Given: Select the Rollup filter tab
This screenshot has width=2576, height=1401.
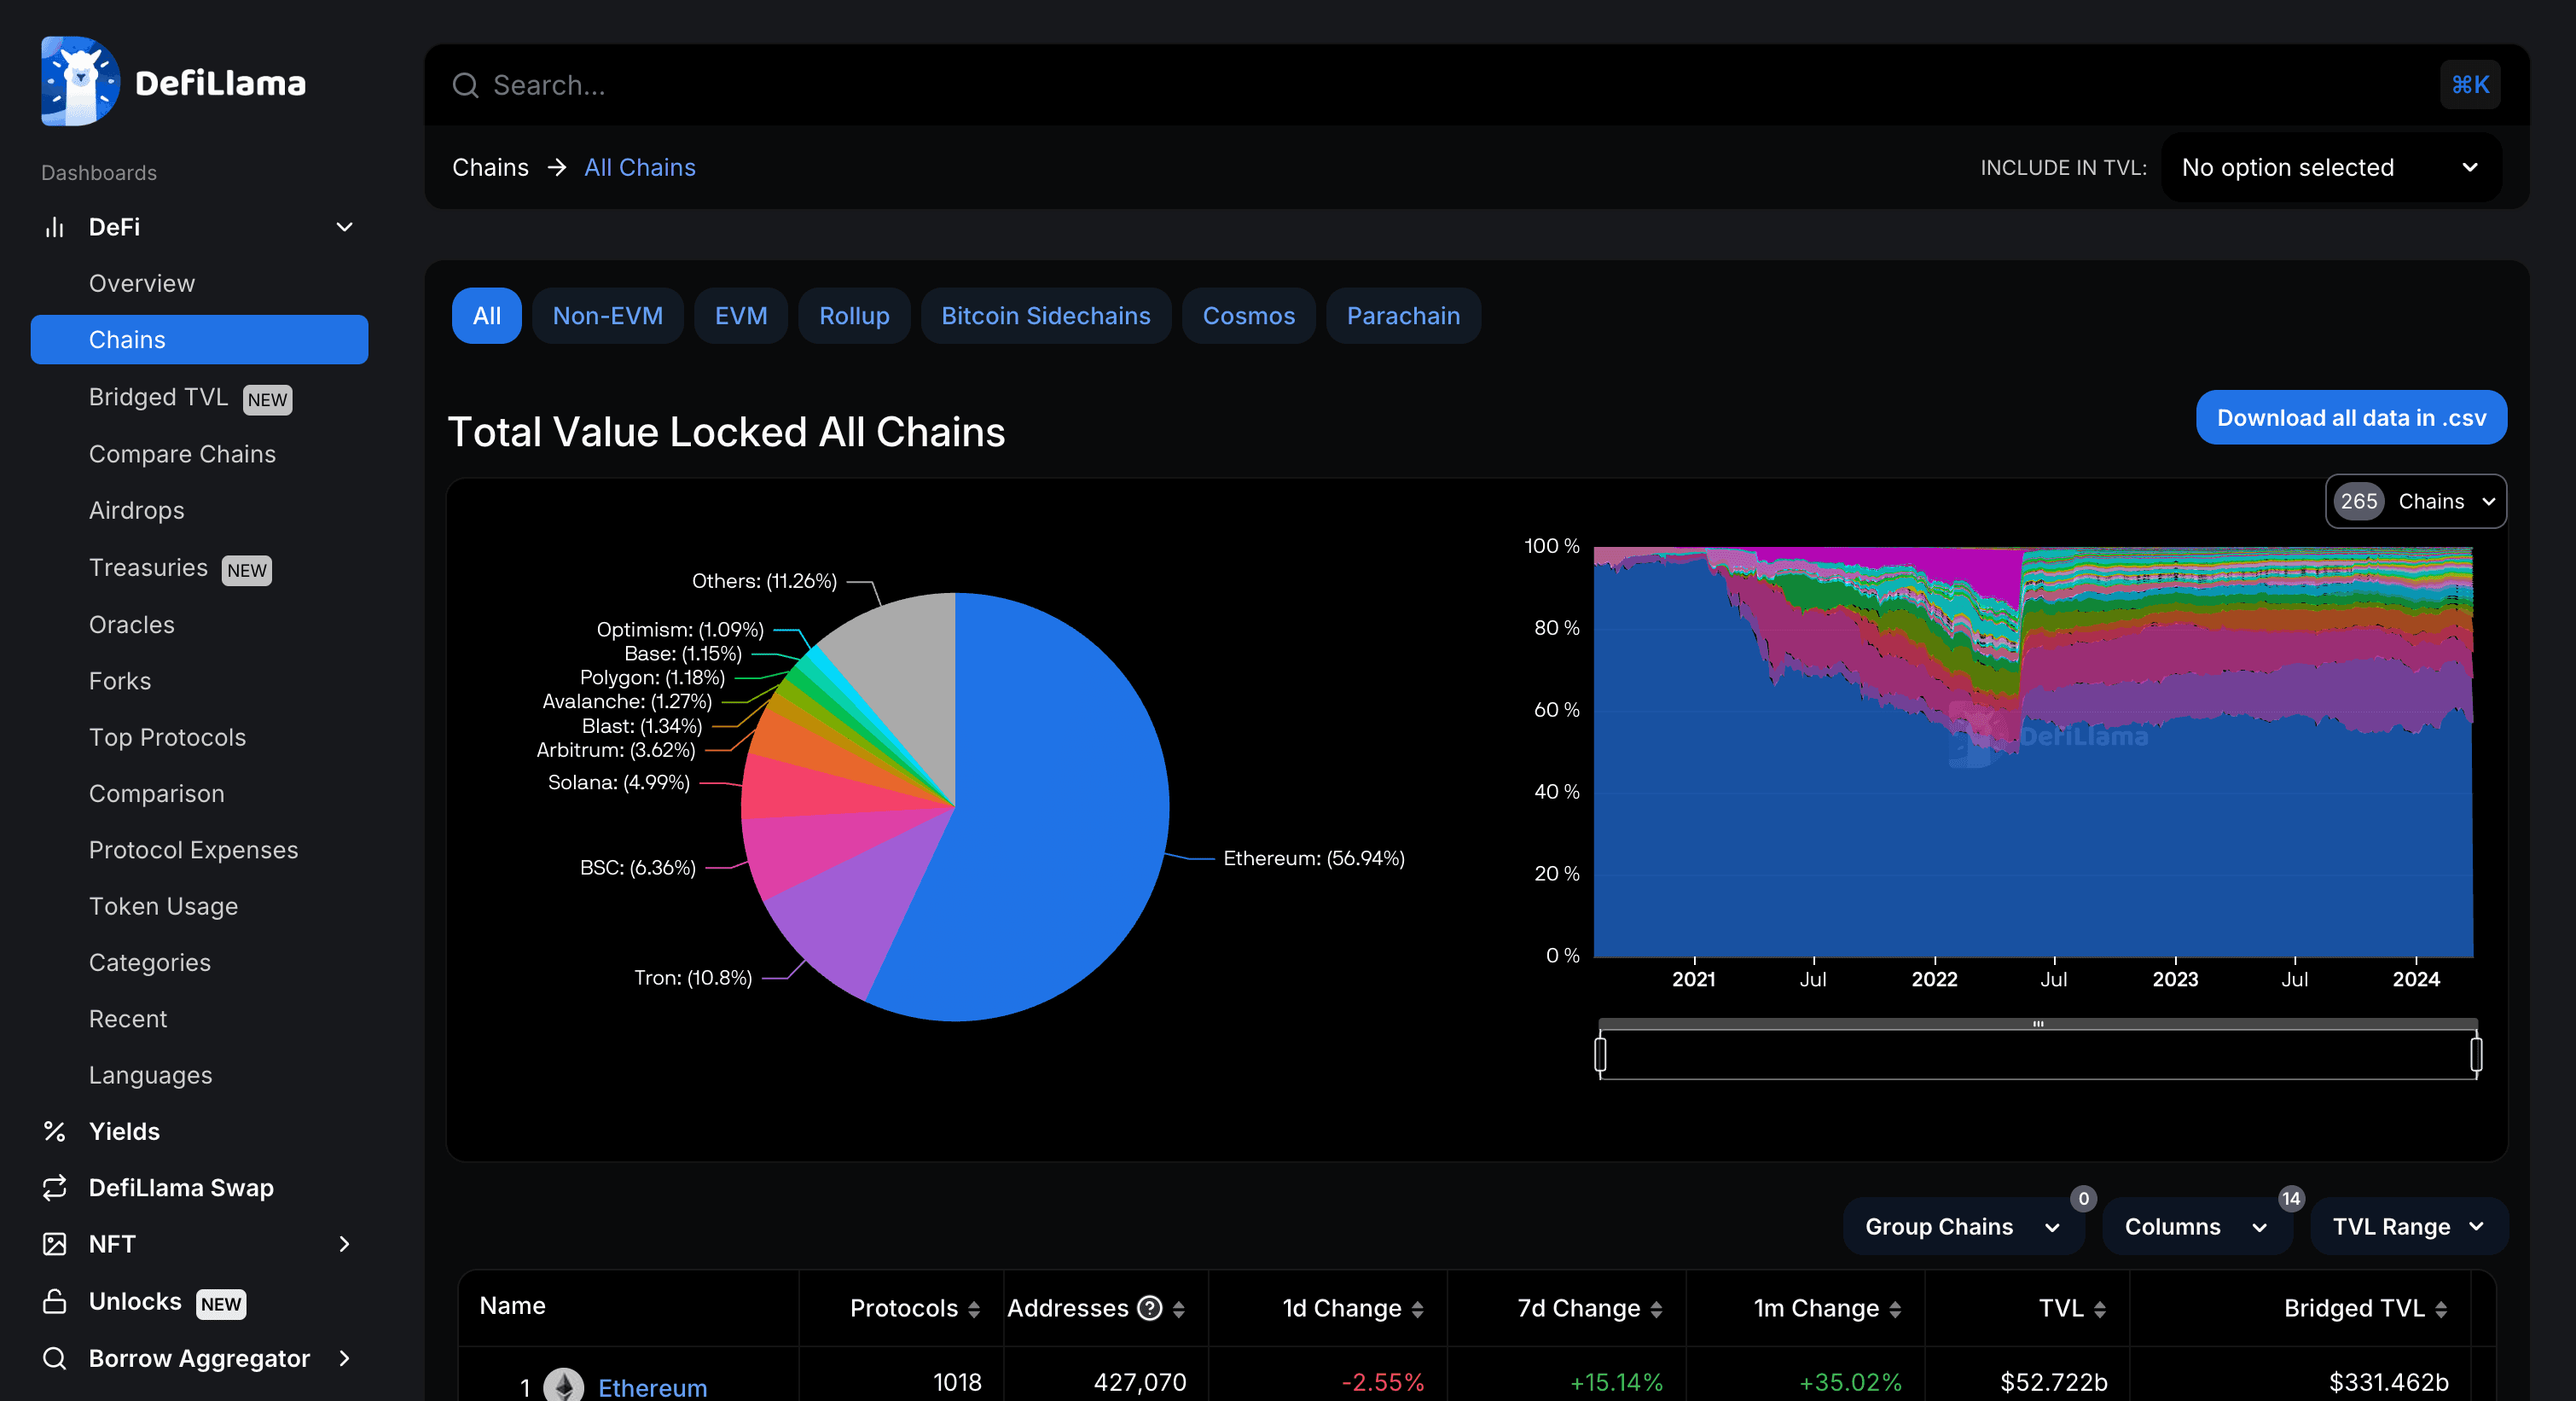Looking at the screenshot, I should (854, 315).
